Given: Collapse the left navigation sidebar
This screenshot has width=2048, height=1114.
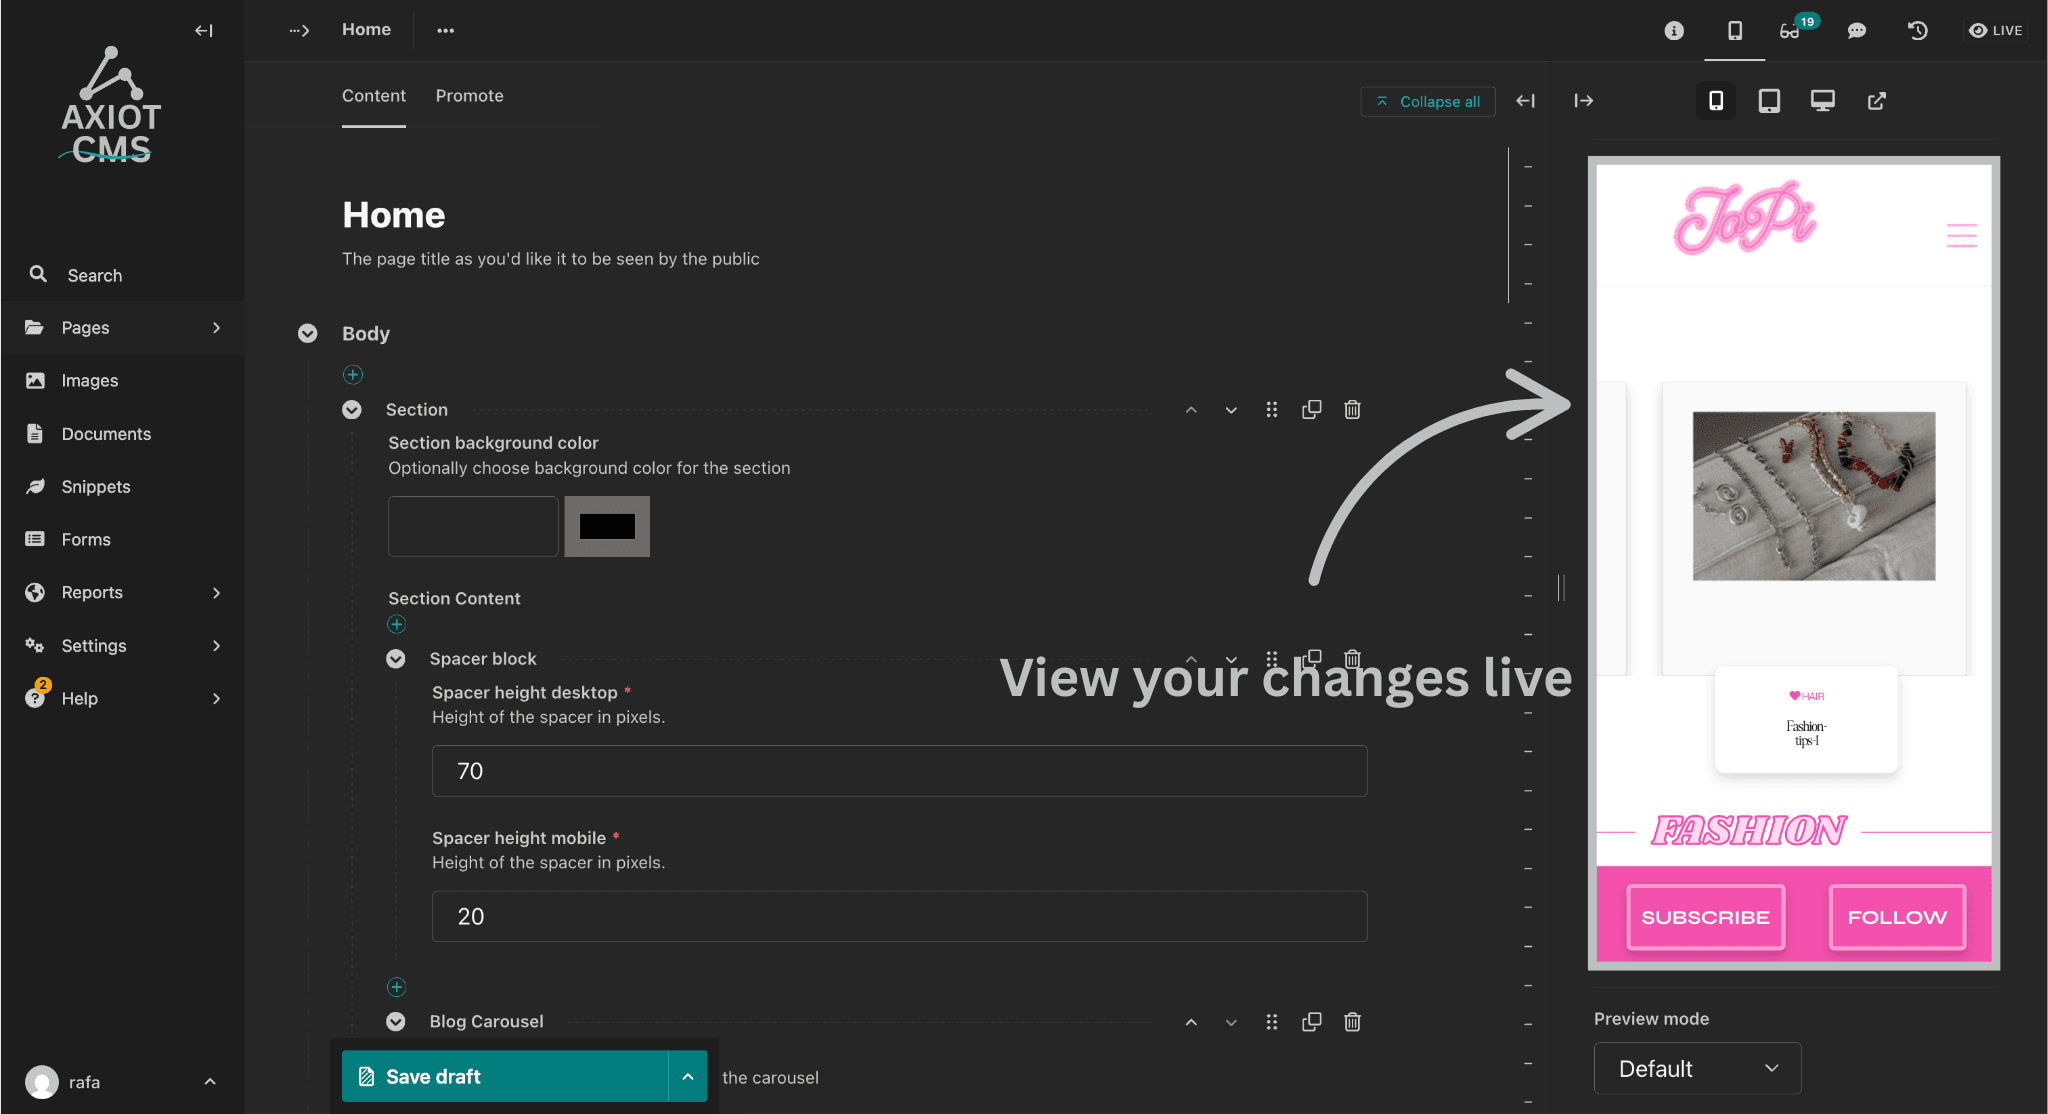Looking at the screenshot, I should click(204, 30).
